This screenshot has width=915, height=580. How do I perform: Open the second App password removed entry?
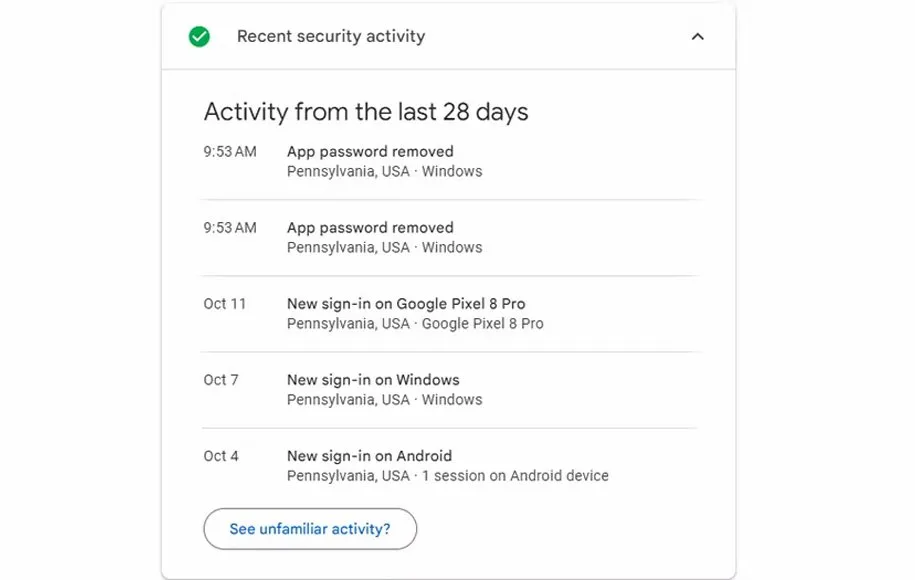[x=370, y=228]
